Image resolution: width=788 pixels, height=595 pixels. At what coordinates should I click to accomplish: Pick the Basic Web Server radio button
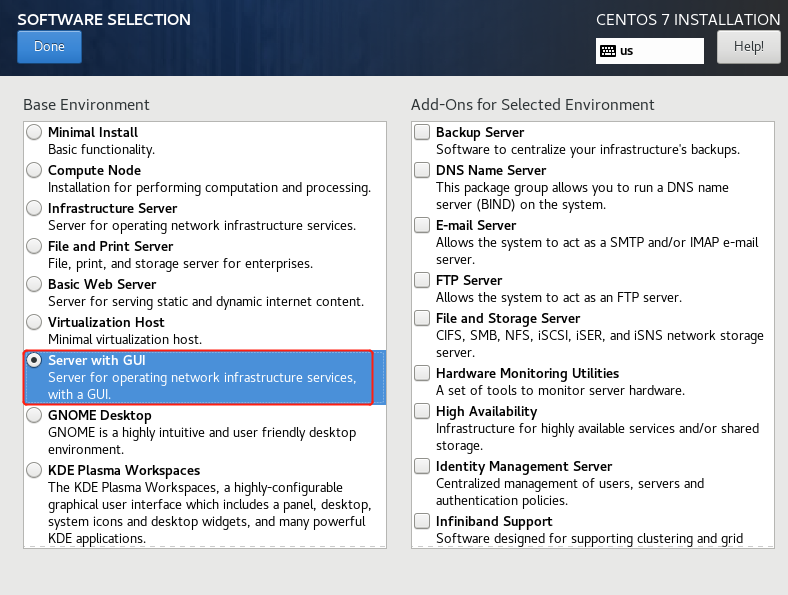coord(34,284)
